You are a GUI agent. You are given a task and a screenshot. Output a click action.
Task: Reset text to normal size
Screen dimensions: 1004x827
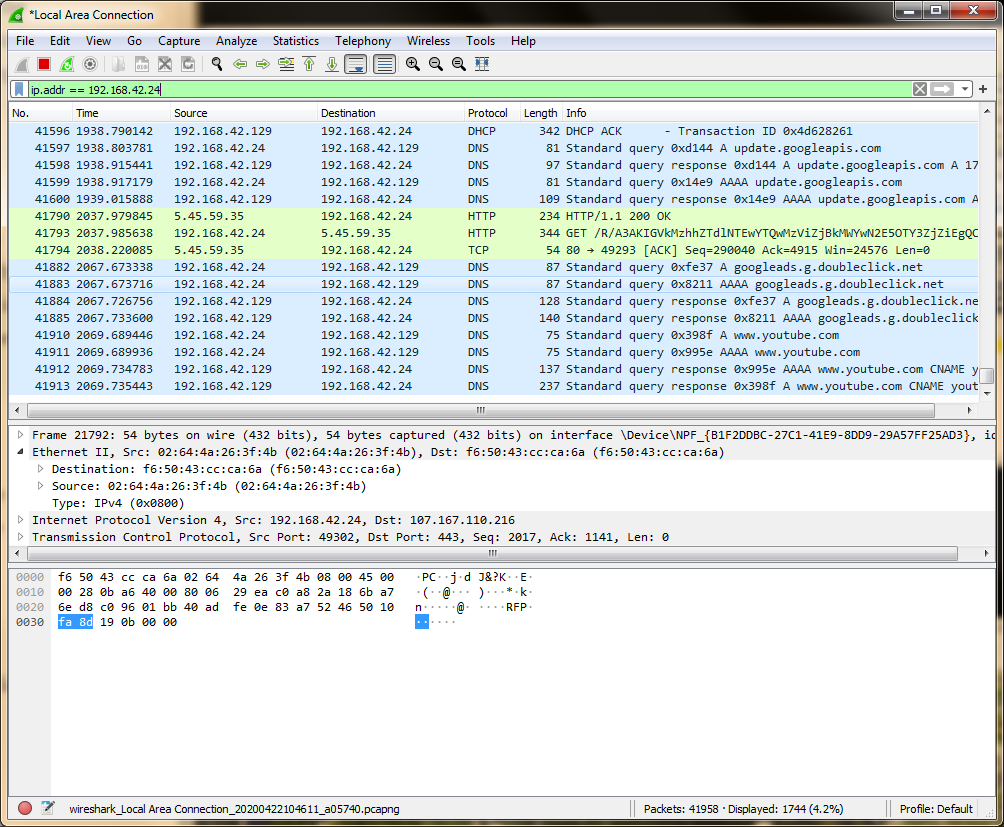click(x=459, y=64)
